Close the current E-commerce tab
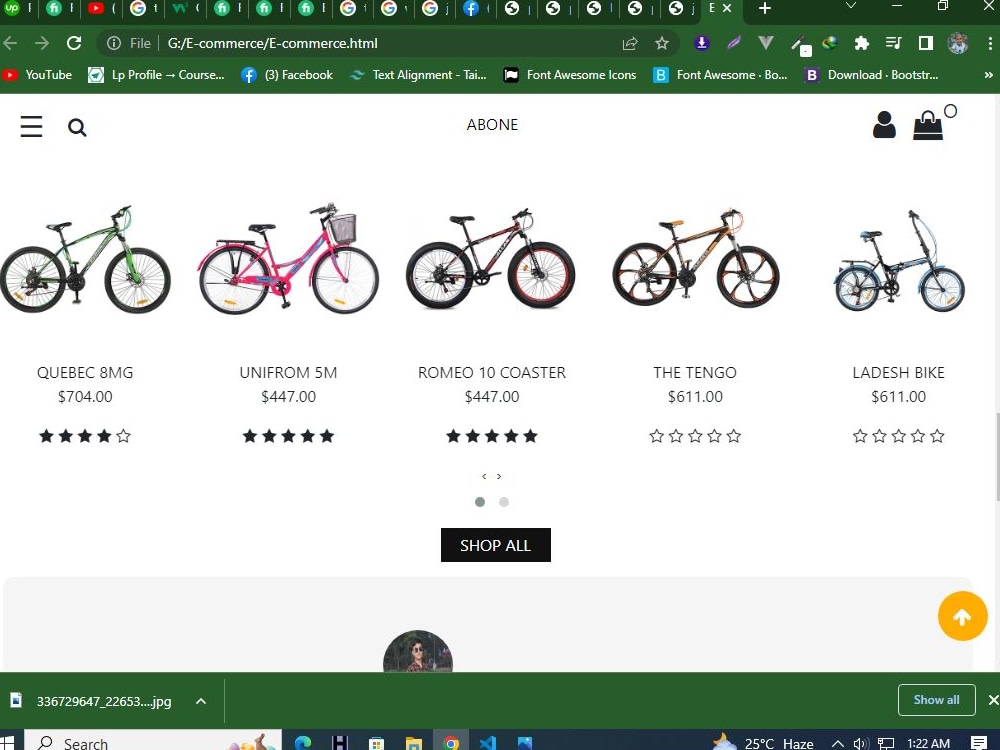The width and height of the screenshot is (1000, 750). tap(727, 8)
